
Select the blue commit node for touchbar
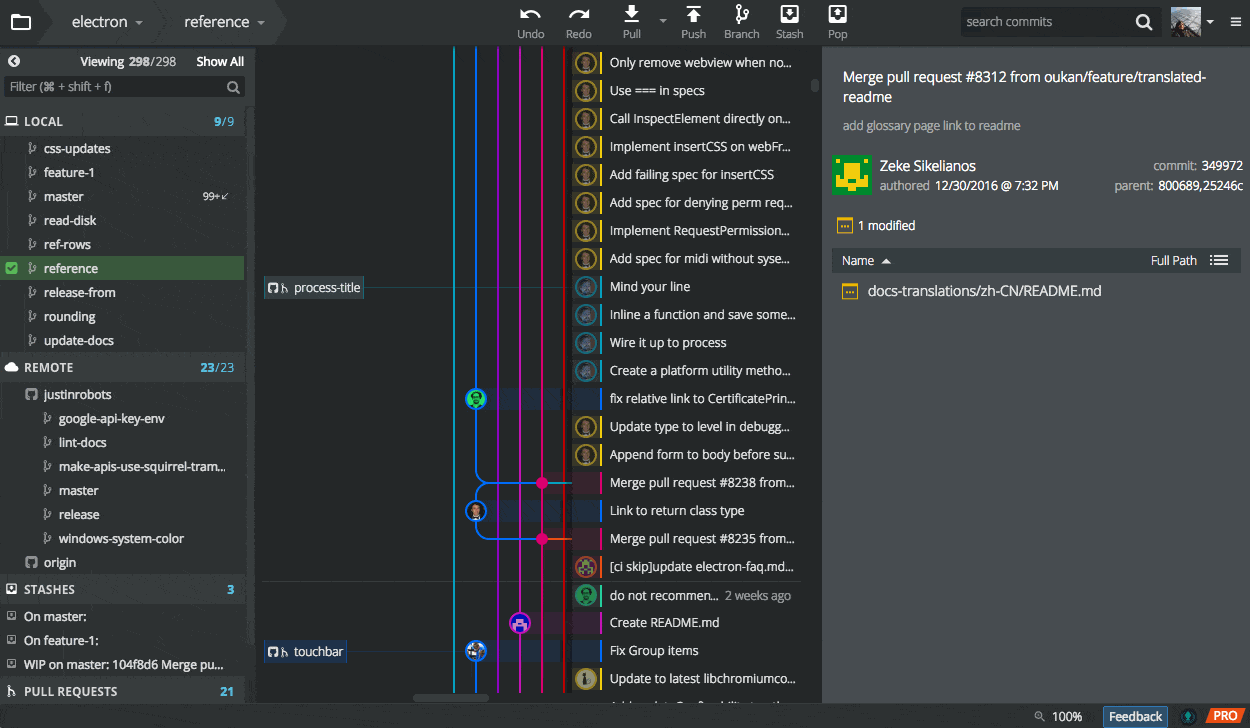tap(476, 652)
